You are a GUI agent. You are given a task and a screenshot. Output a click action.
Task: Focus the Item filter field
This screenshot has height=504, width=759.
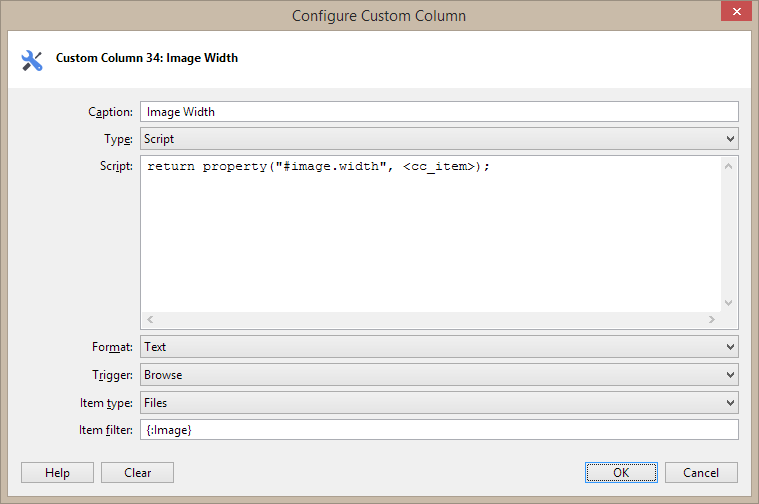(438, 430)
